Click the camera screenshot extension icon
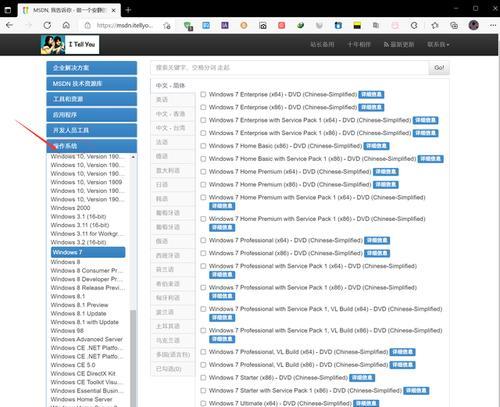Image resolution: width=500 pixels, height=407 pixels. pyautogui.click(x=263, y=25)
